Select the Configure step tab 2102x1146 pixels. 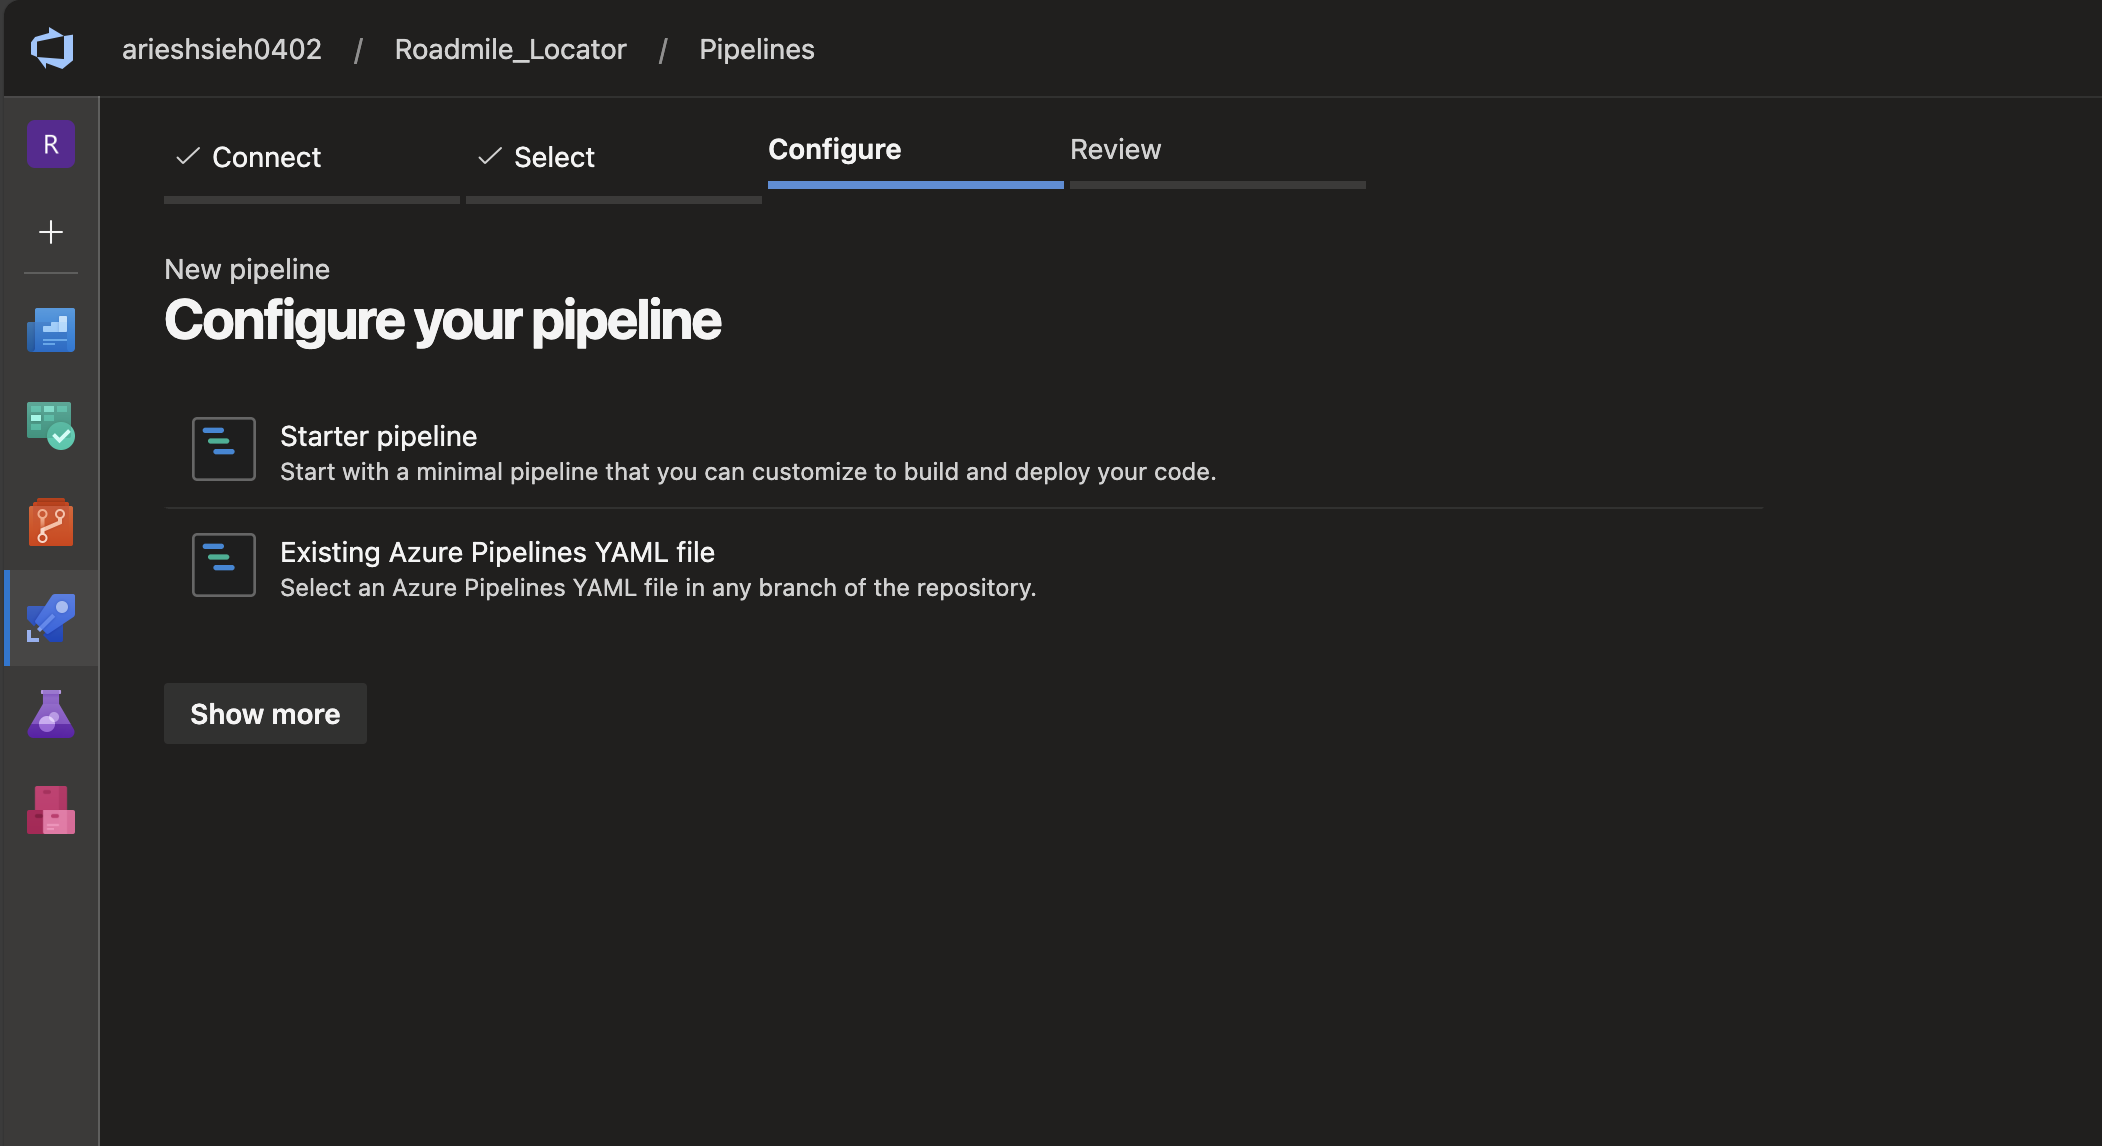pos(834,149)
